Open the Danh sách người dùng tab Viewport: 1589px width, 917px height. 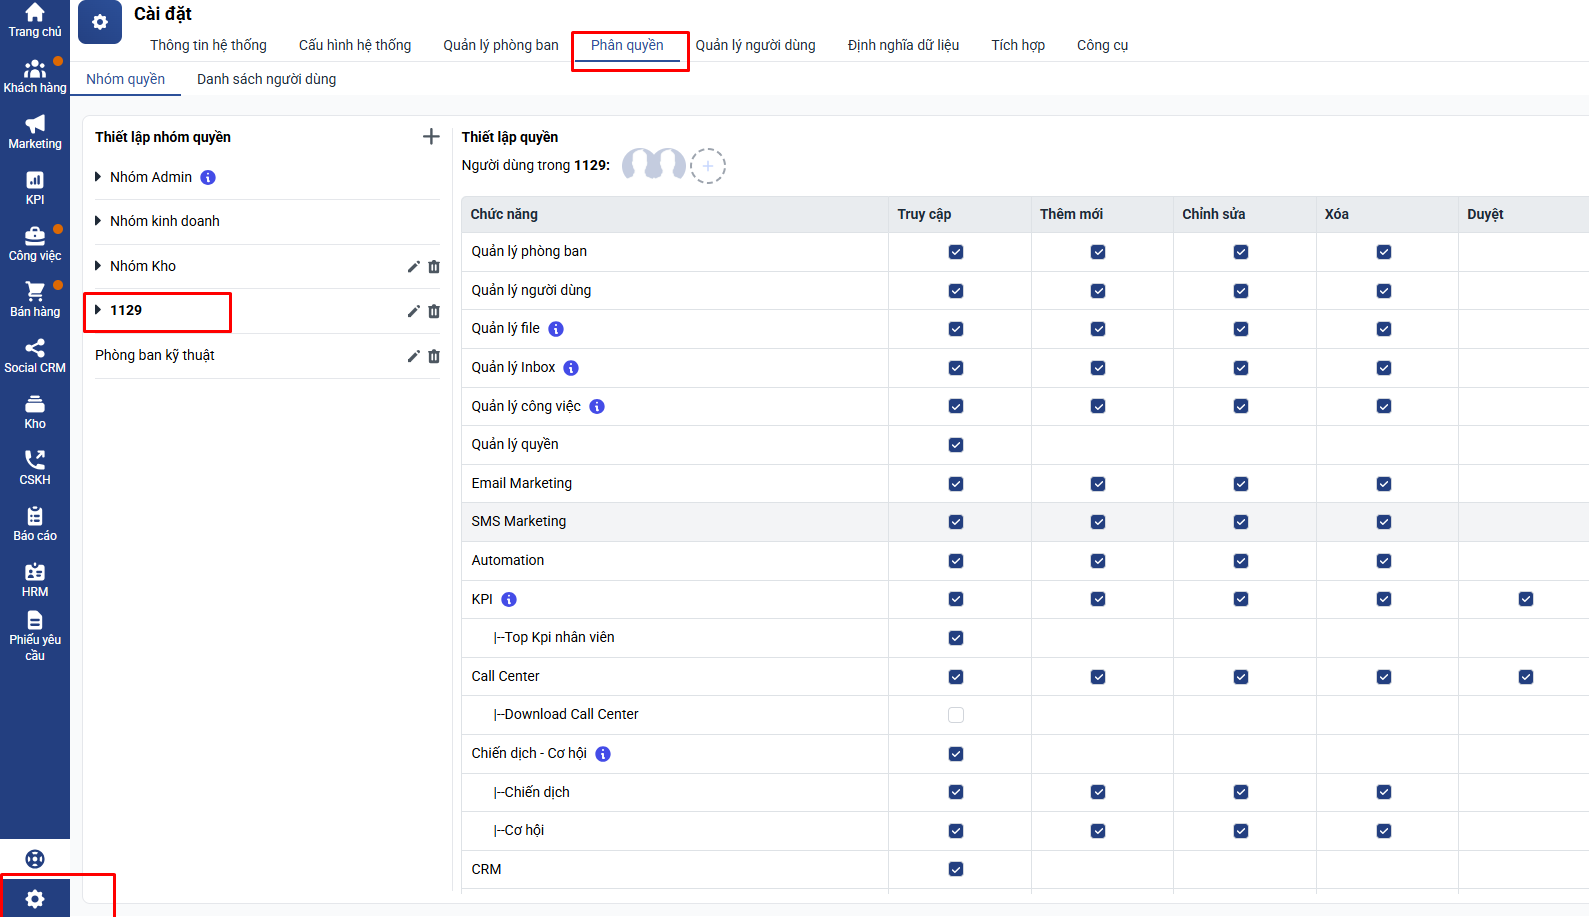click(x=266, y=79)
